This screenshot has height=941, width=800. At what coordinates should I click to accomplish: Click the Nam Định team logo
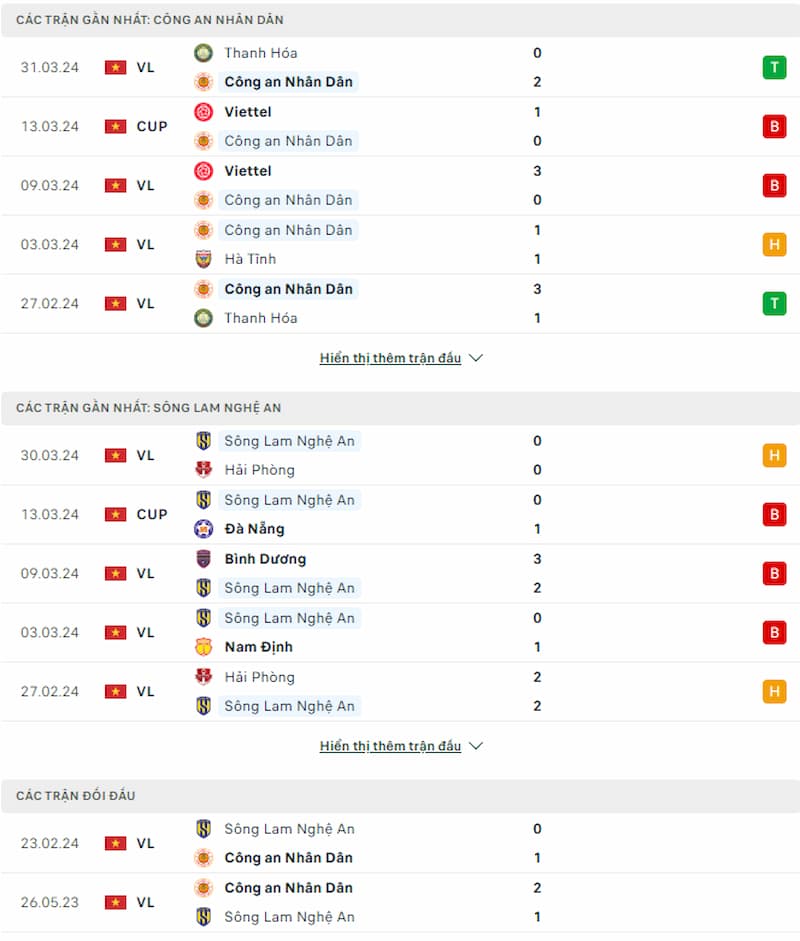(203, 647)
